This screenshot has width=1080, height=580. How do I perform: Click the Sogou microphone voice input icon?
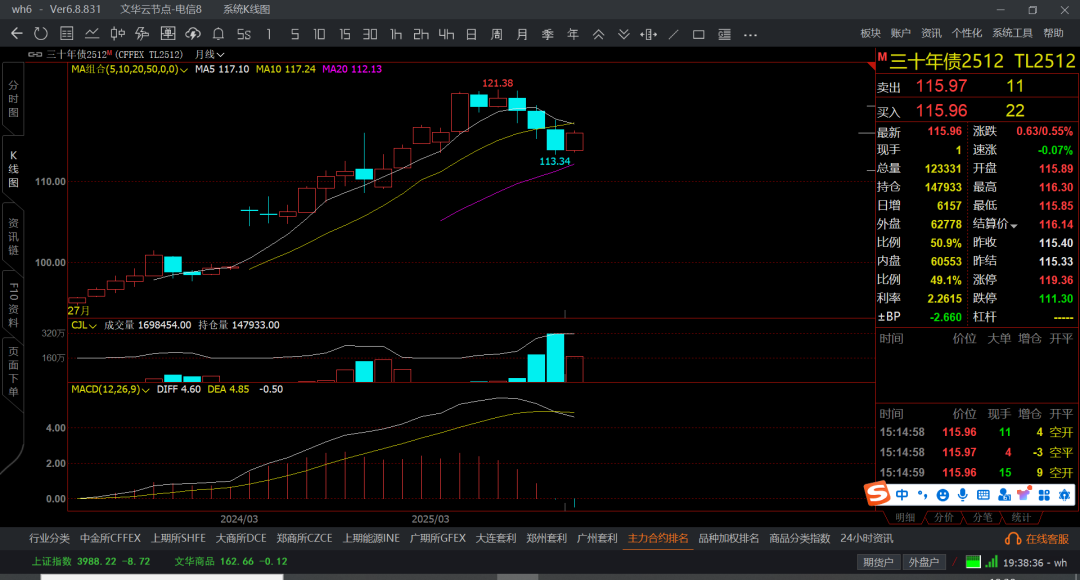pyautogui.click(x=963, y=495)
